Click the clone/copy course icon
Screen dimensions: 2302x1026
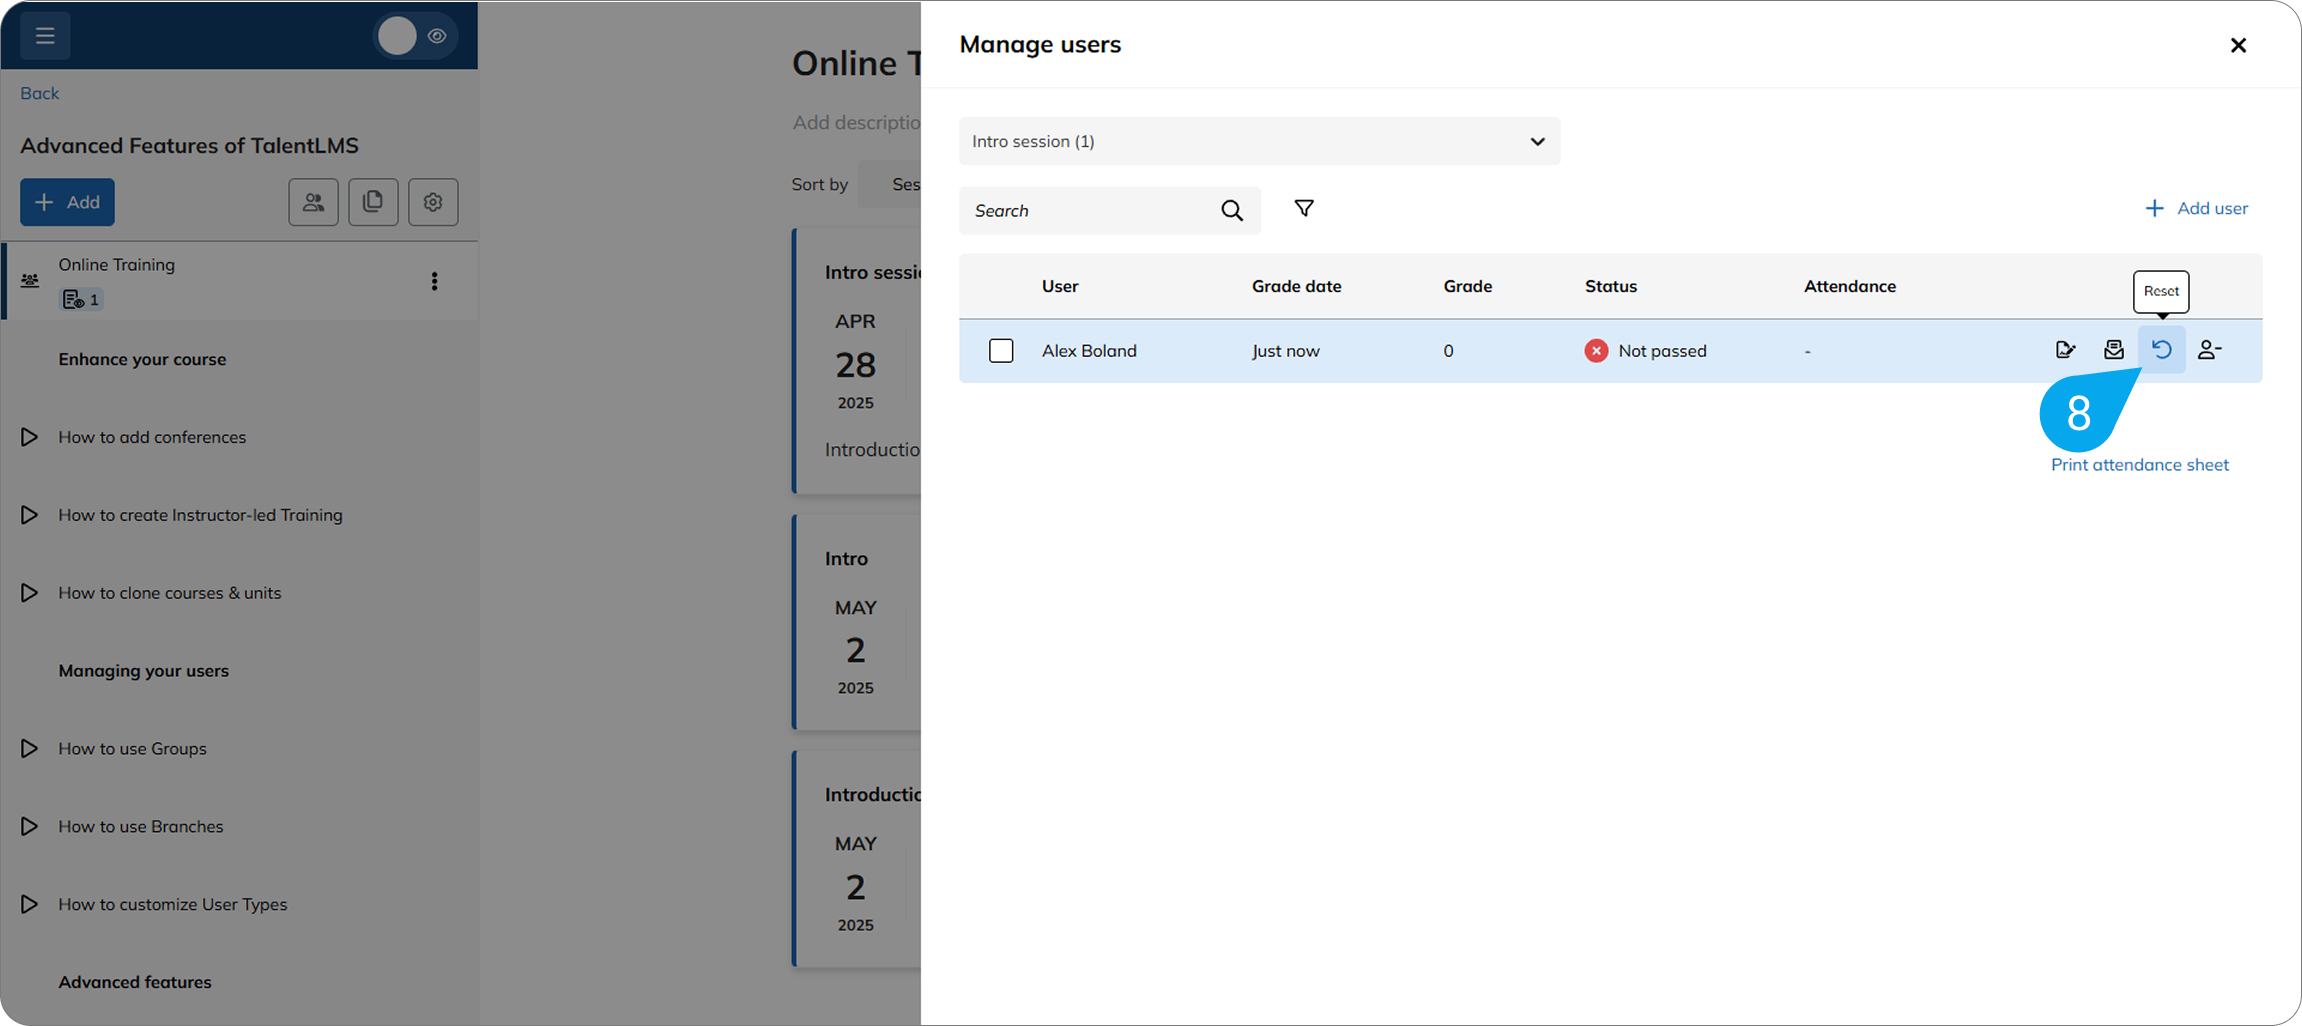(x=373, y=202)
